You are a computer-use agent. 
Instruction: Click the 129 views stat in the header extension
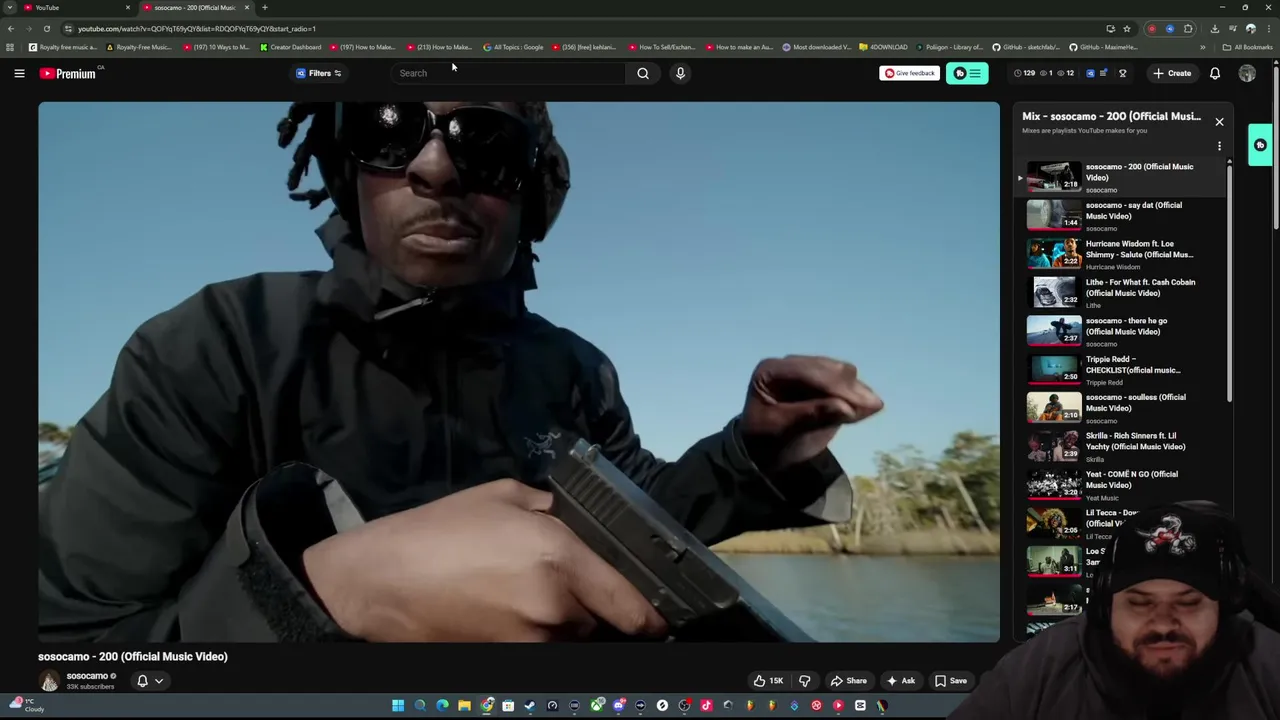pos(1024,73)
